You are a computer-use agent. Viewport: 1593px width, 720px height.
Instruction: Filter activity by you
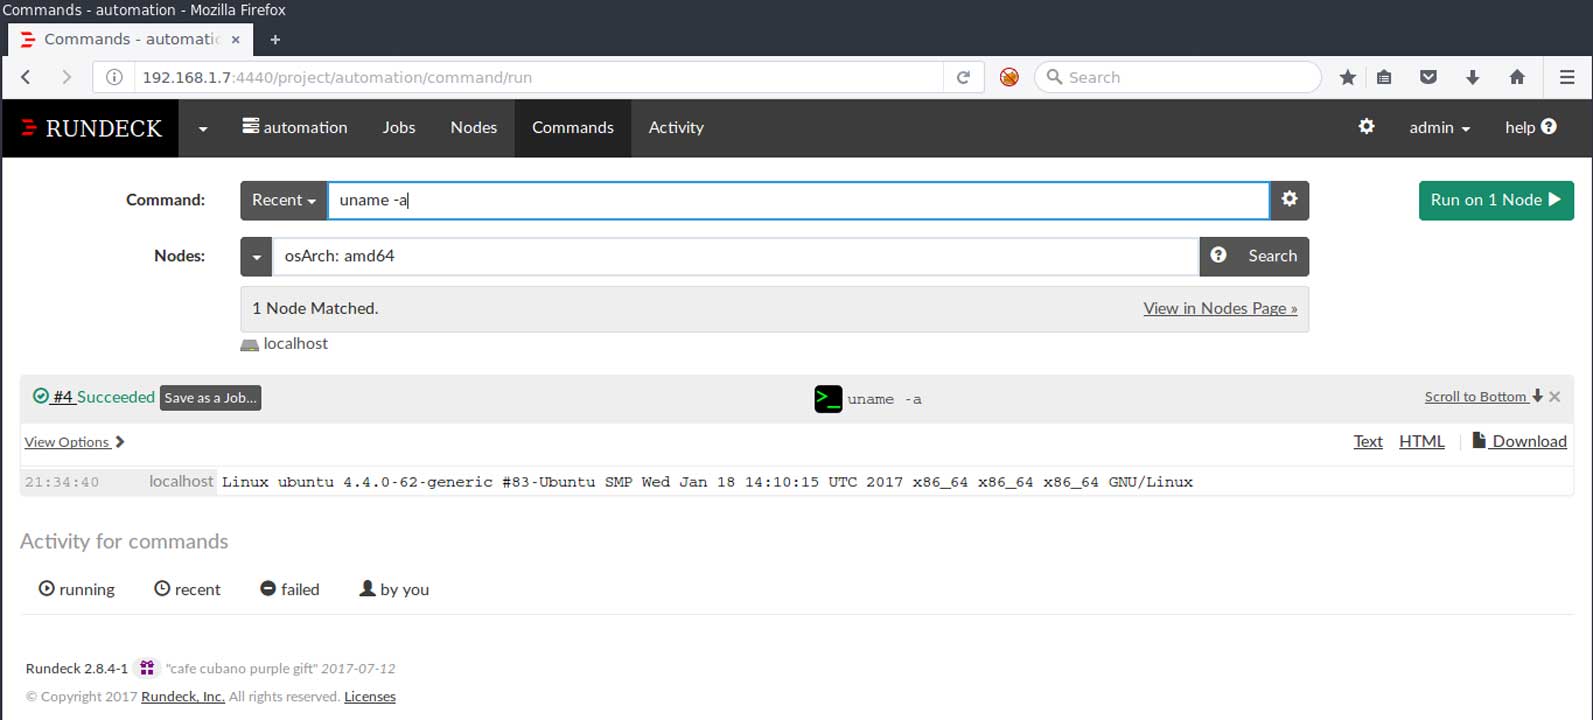394,589
